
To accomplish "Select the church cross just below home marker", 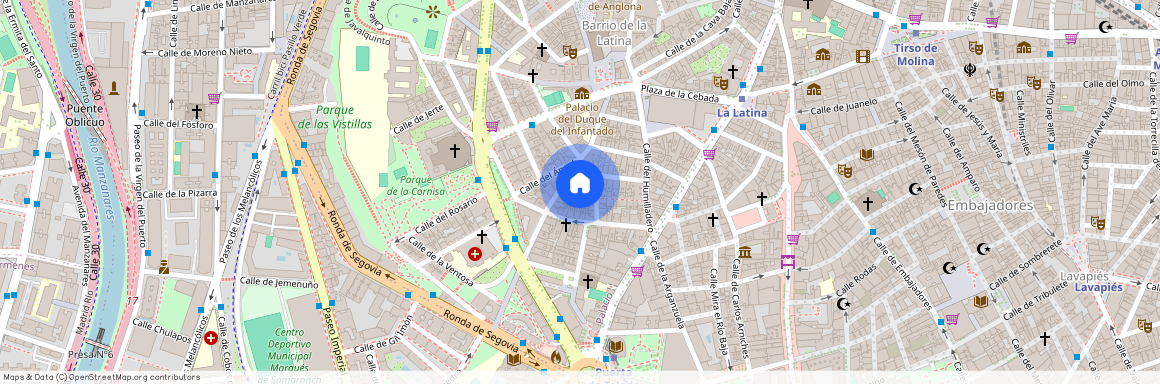I will pos(566,224).
